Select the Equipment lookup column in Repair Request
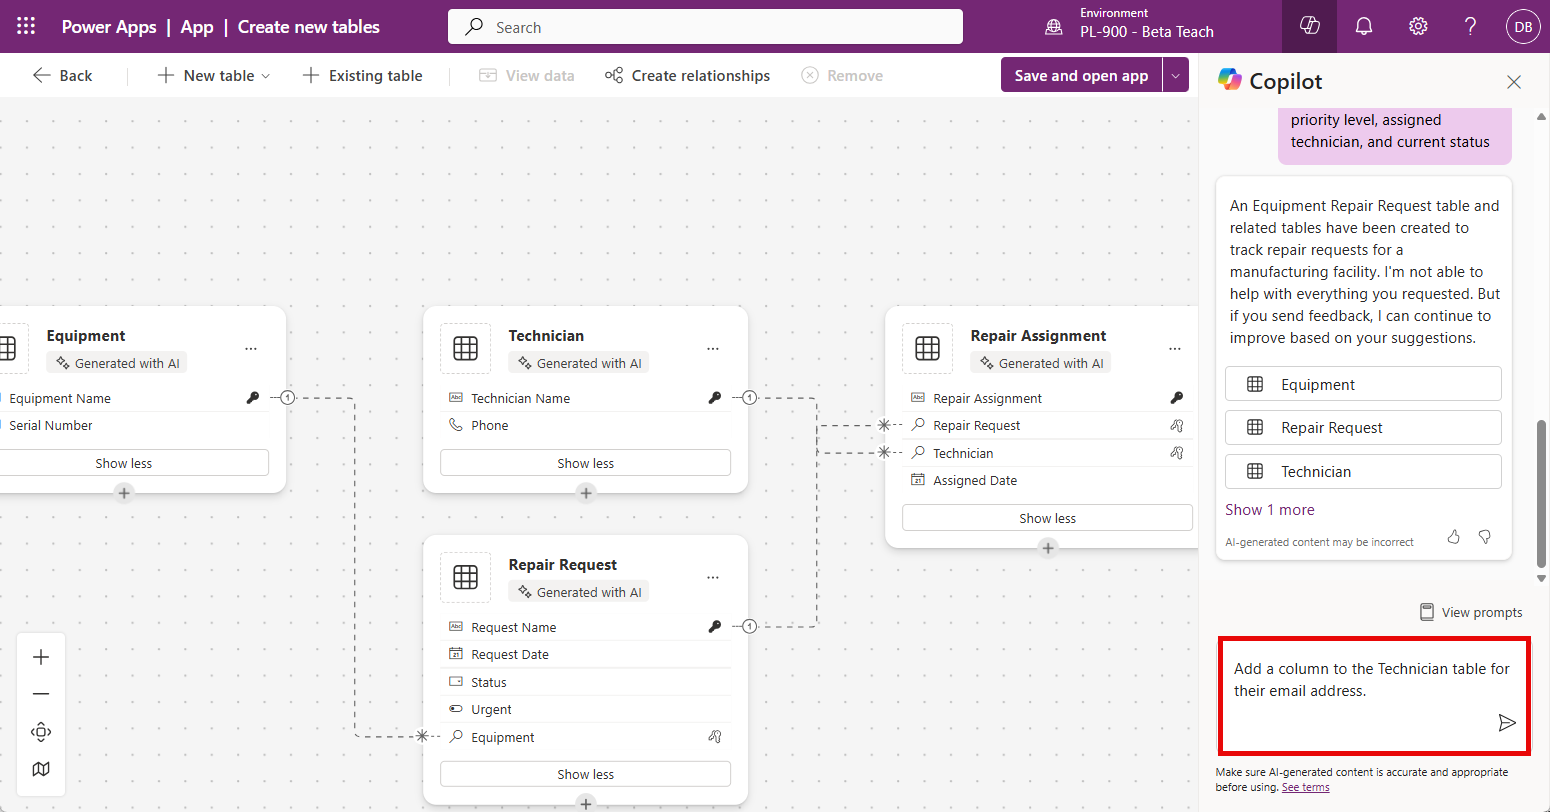 (x=586, y=737)
